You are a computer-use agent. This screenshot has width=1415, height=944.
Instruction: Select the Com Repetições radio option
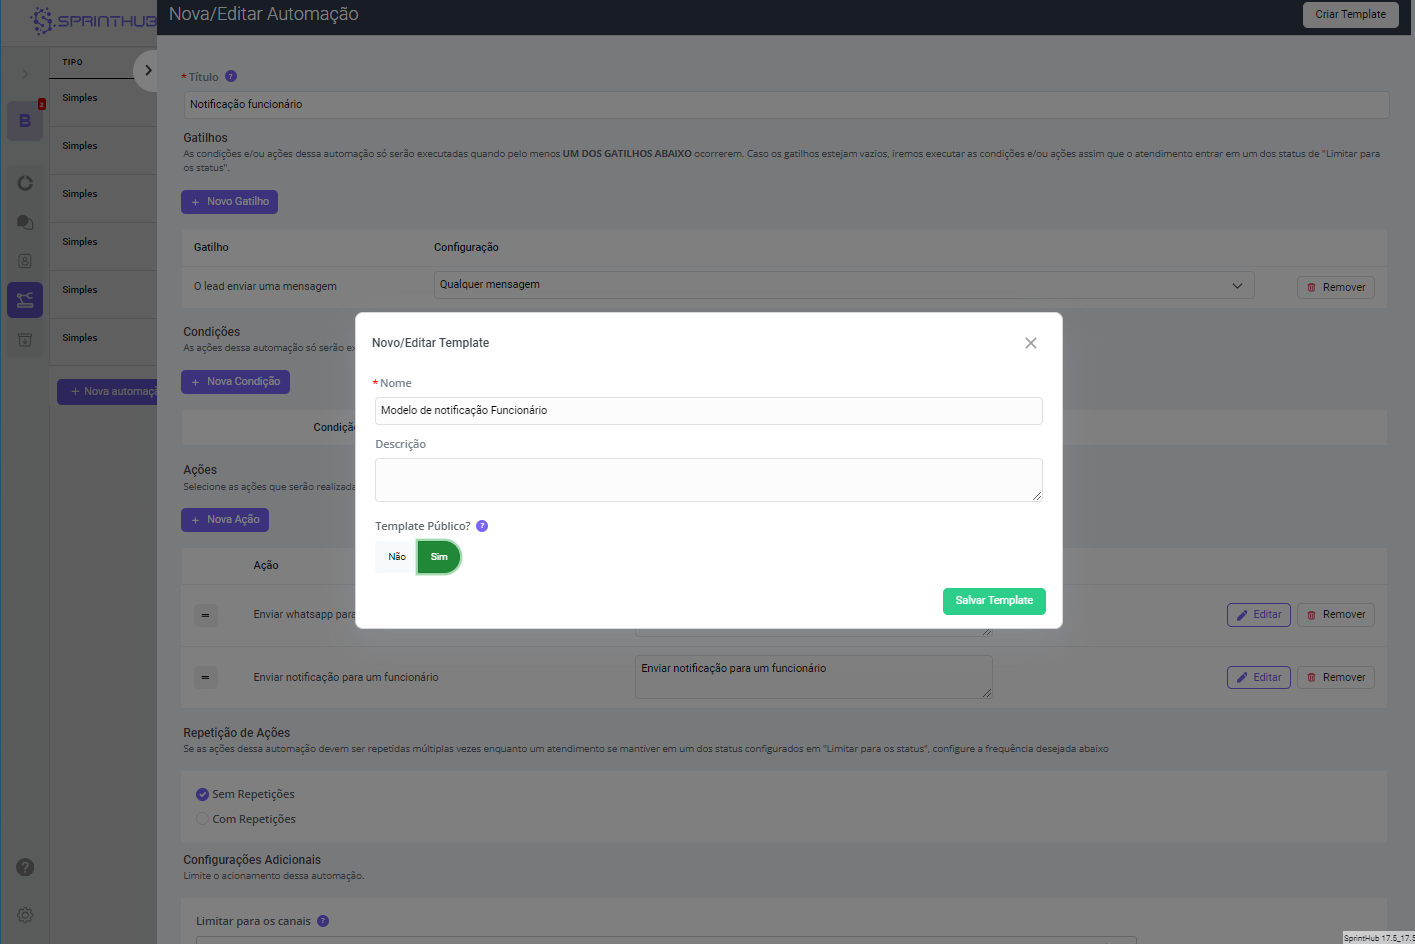(x=203, y=819)
